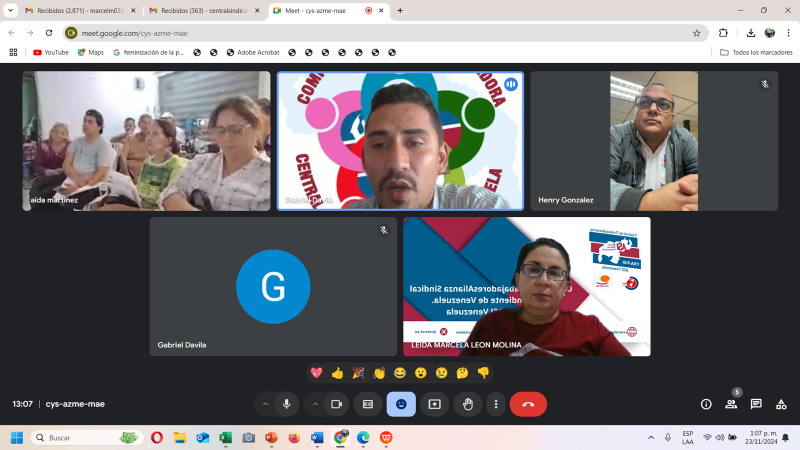Click the Buscar taskbar search box
800x450 pixels.
point(86,438)
